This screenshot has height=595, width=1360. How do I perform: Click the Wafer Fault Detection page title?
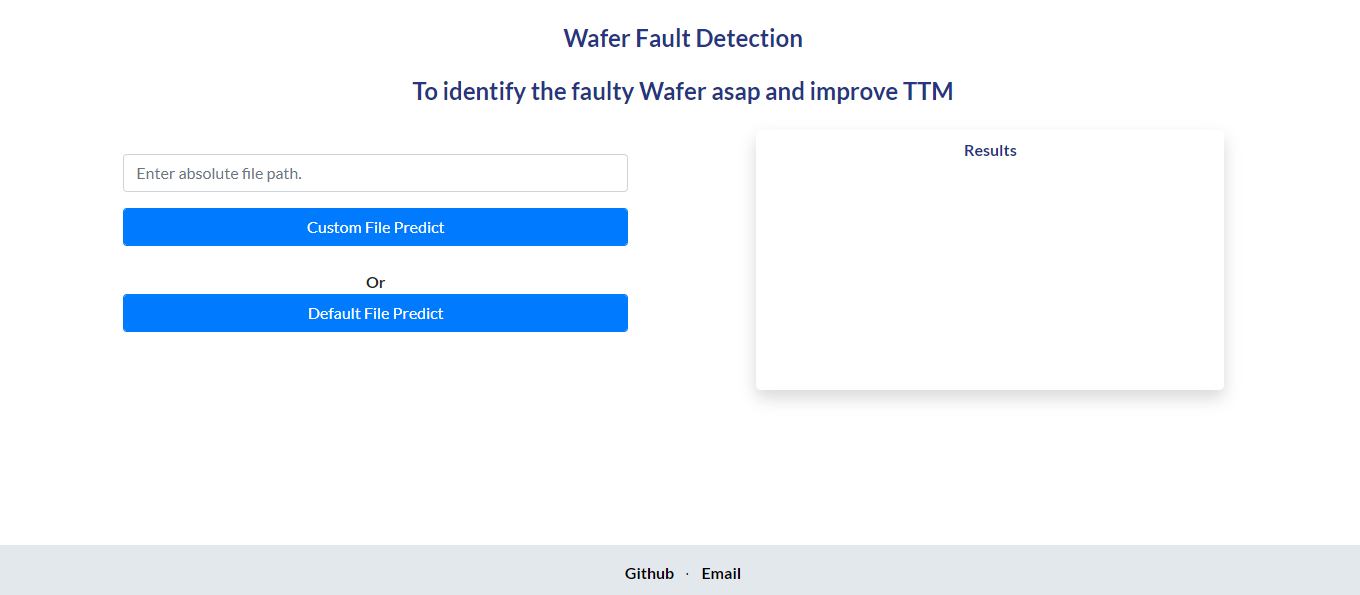[x=683, y=38]
